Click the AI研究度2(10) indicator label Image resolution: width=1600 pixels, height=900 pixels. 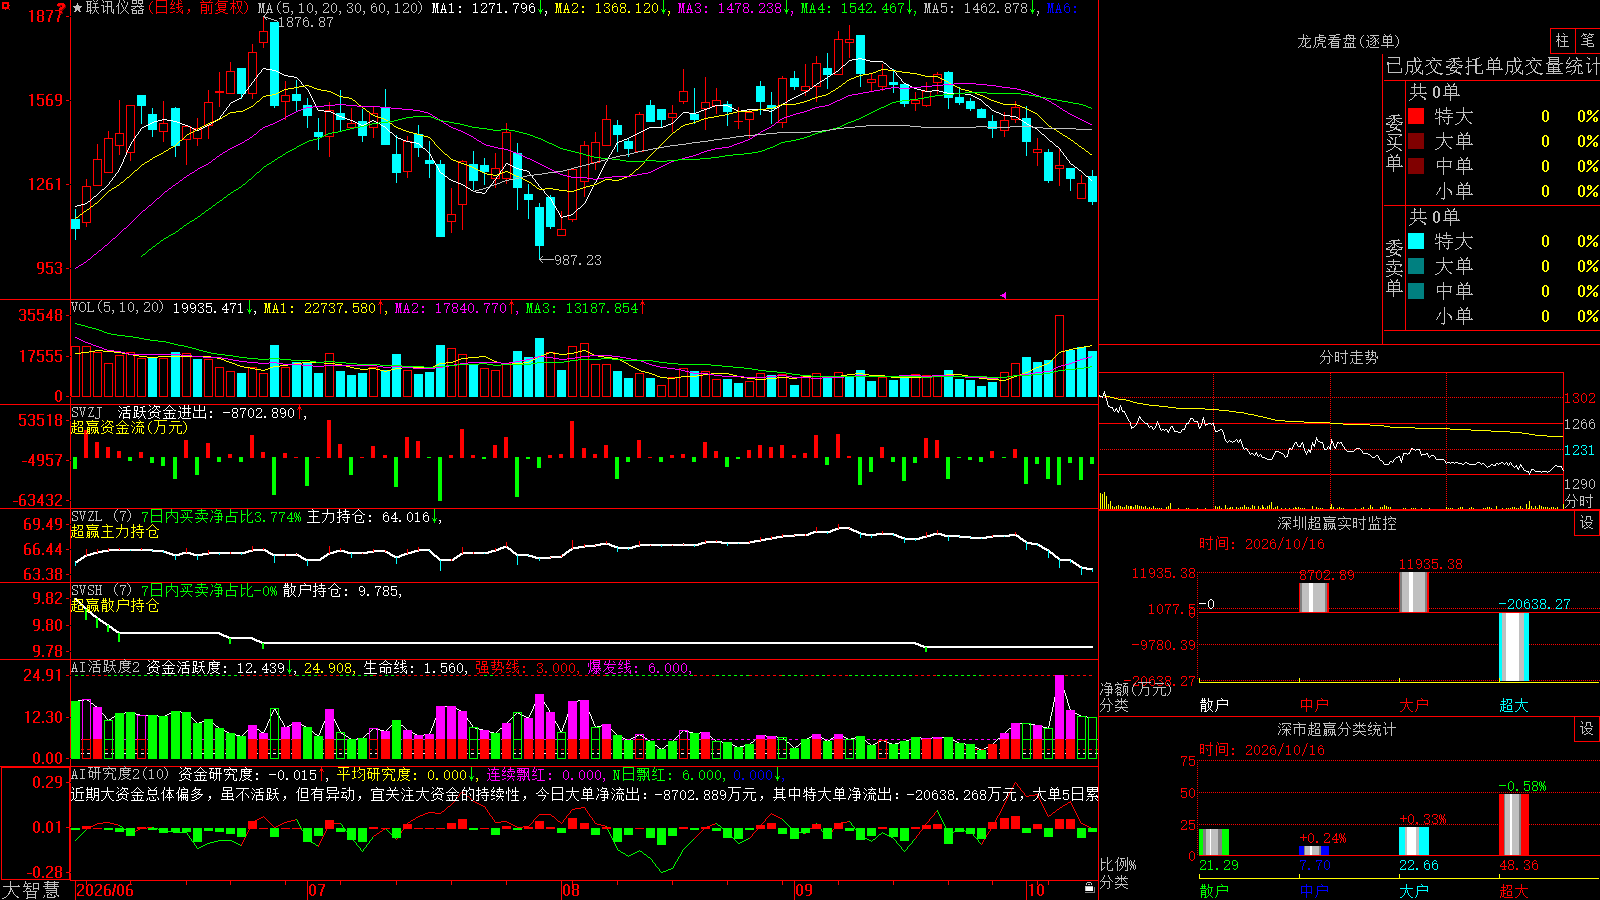pyautogui.click(x=121, y=774)
